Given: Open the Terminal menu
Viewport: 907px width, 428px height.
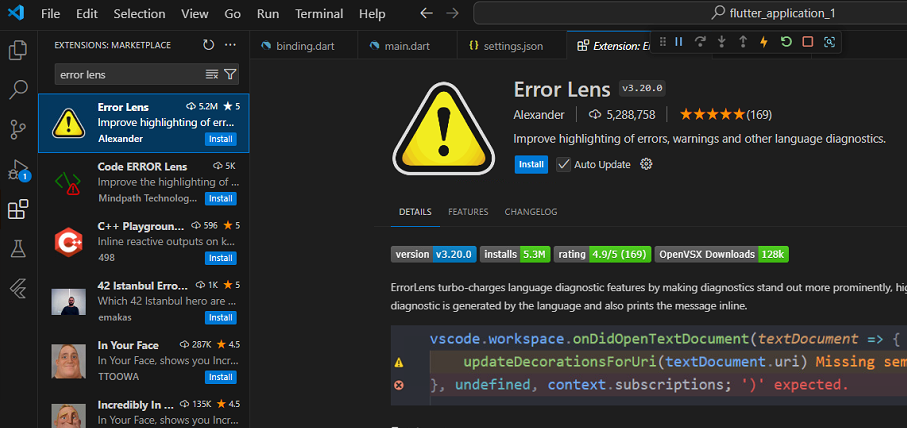Looking at the screenshot, I should pos(319,13).
